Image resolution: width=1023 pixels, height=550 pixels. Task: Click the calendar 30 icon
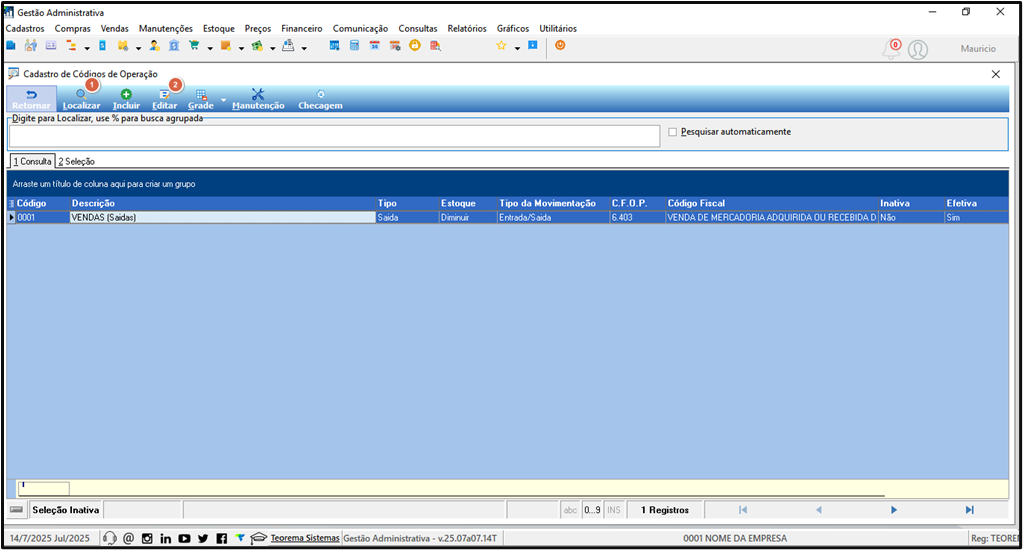coord(374,45)
